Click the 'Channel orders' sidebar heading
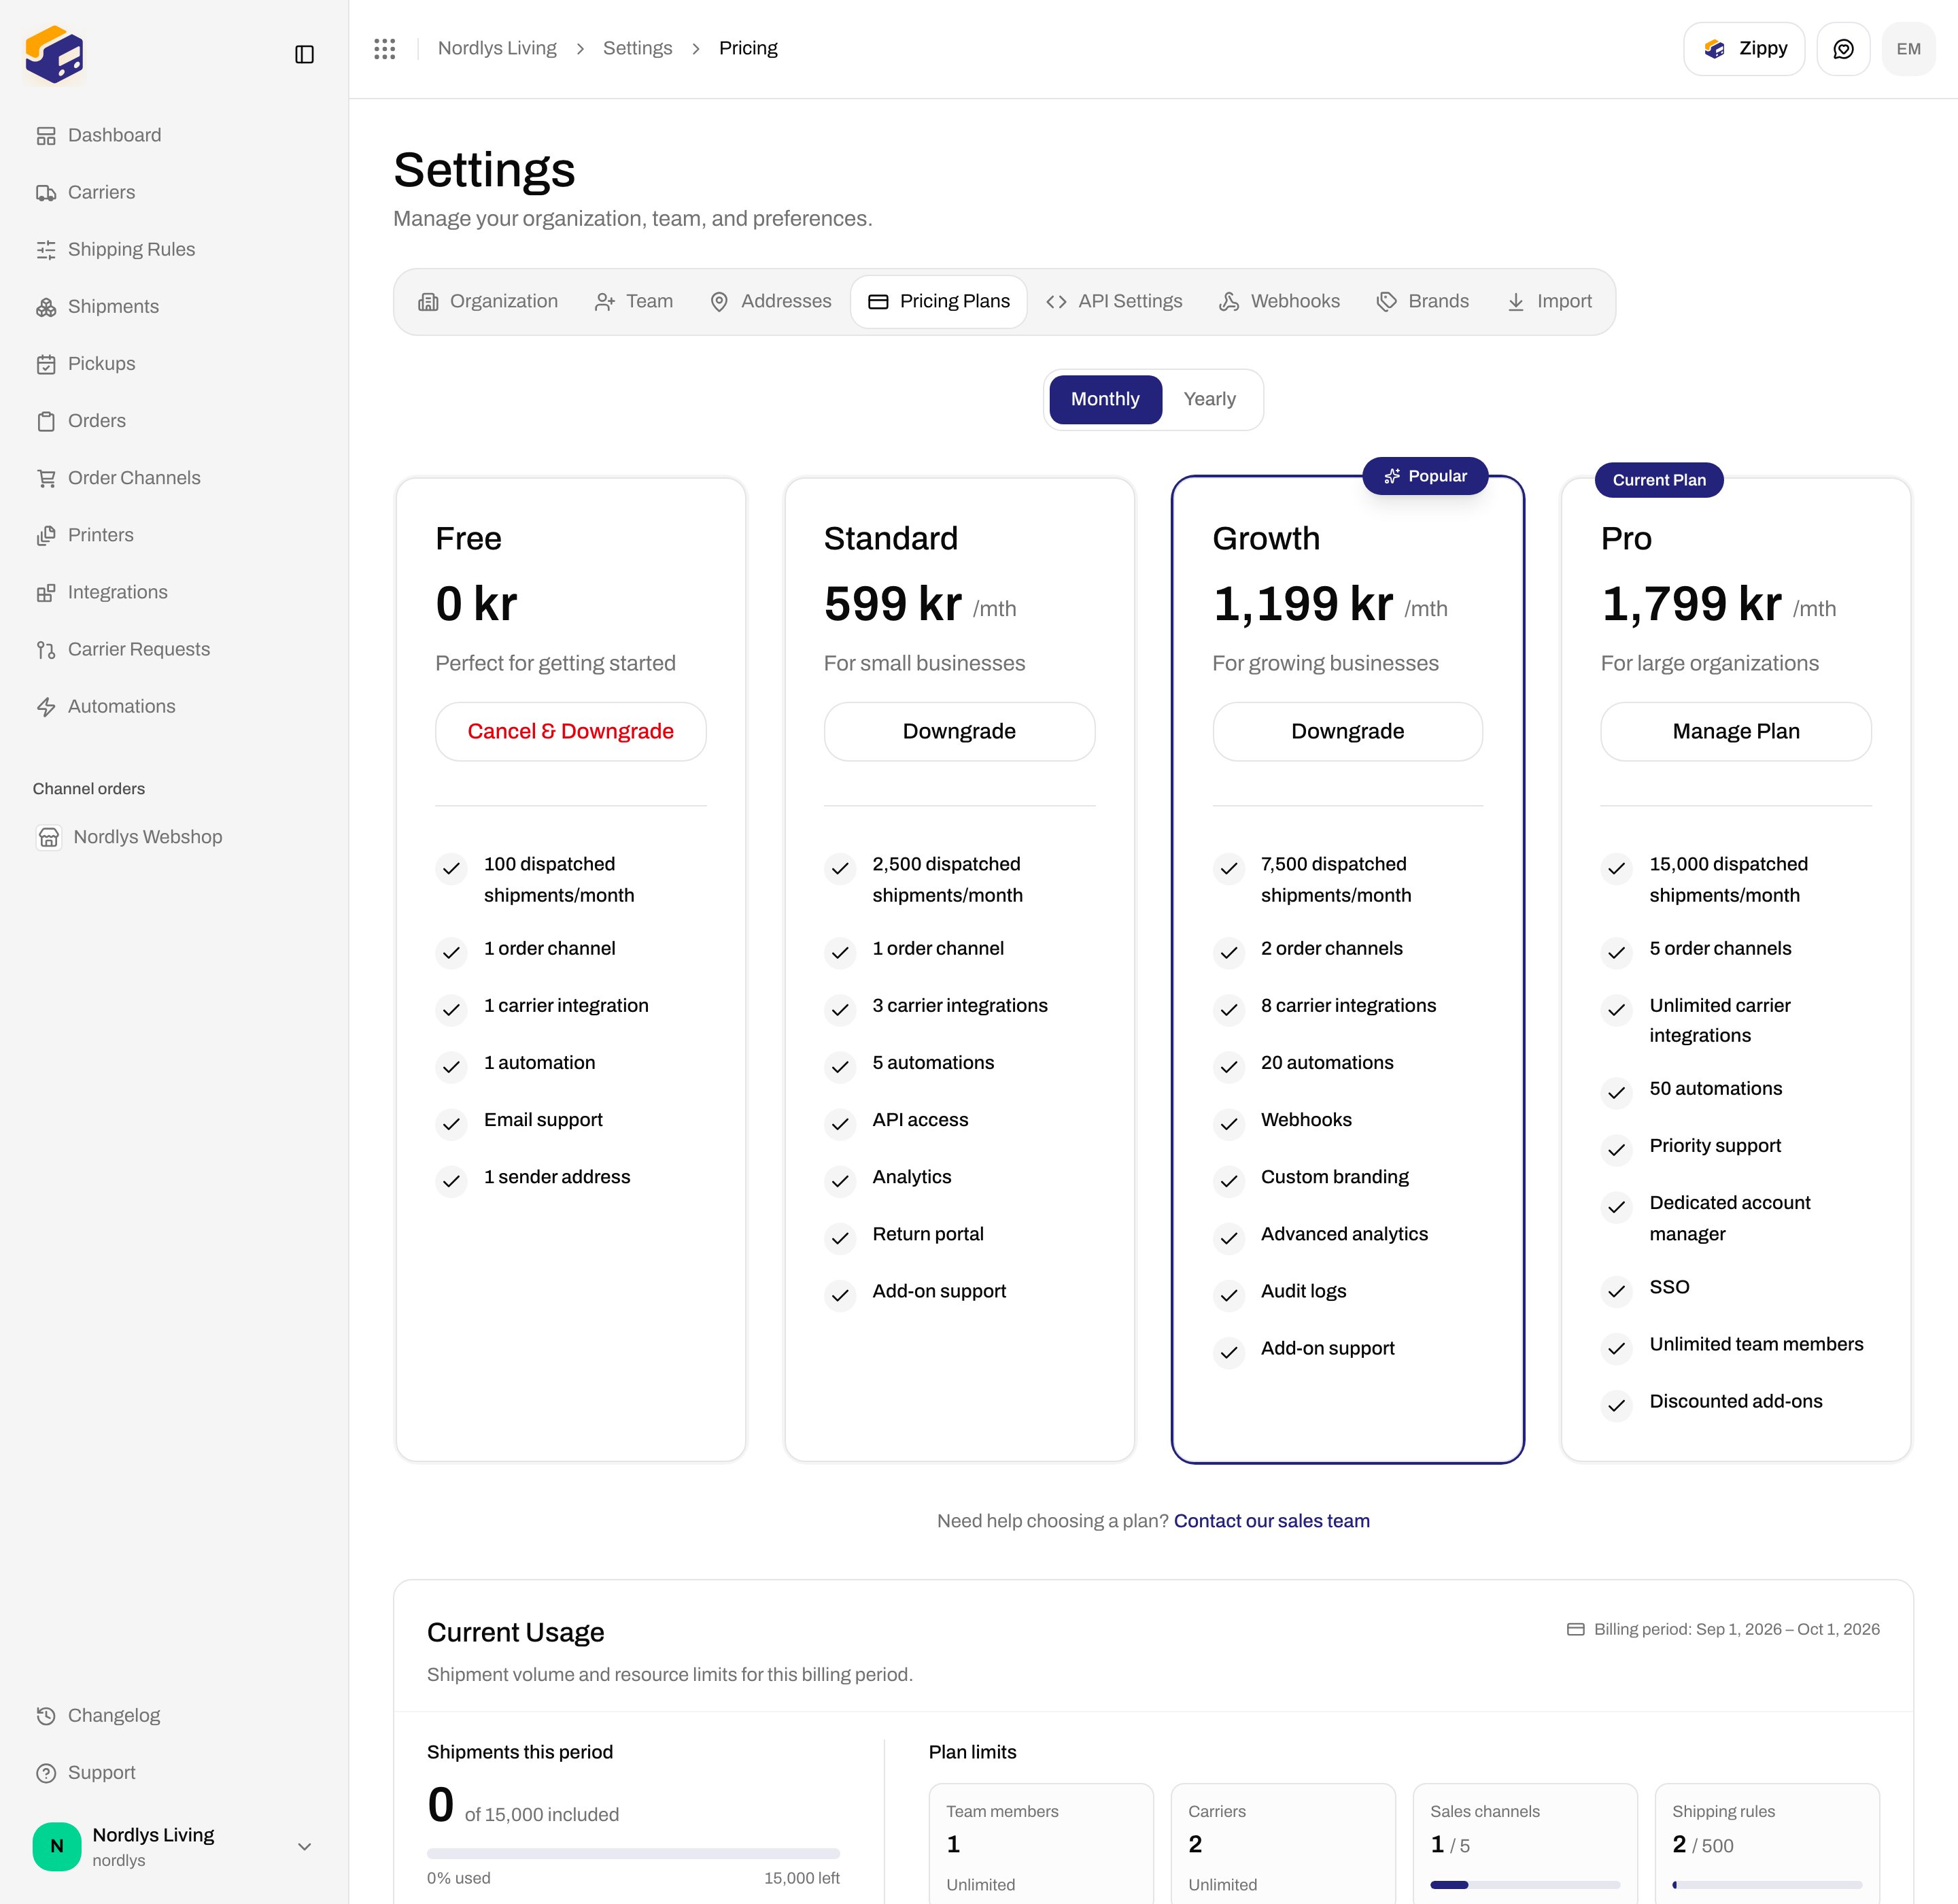 point(89,789)
